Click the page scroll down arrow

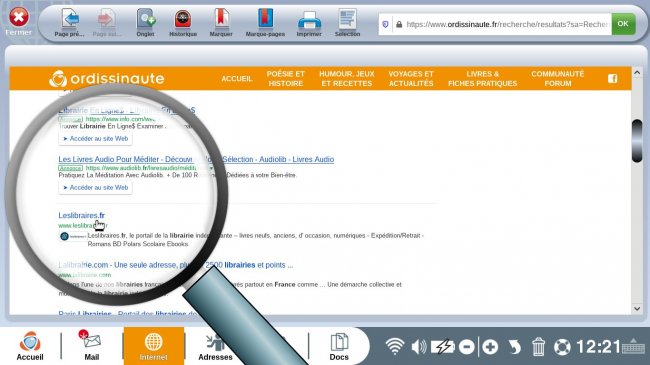(637, 309)
